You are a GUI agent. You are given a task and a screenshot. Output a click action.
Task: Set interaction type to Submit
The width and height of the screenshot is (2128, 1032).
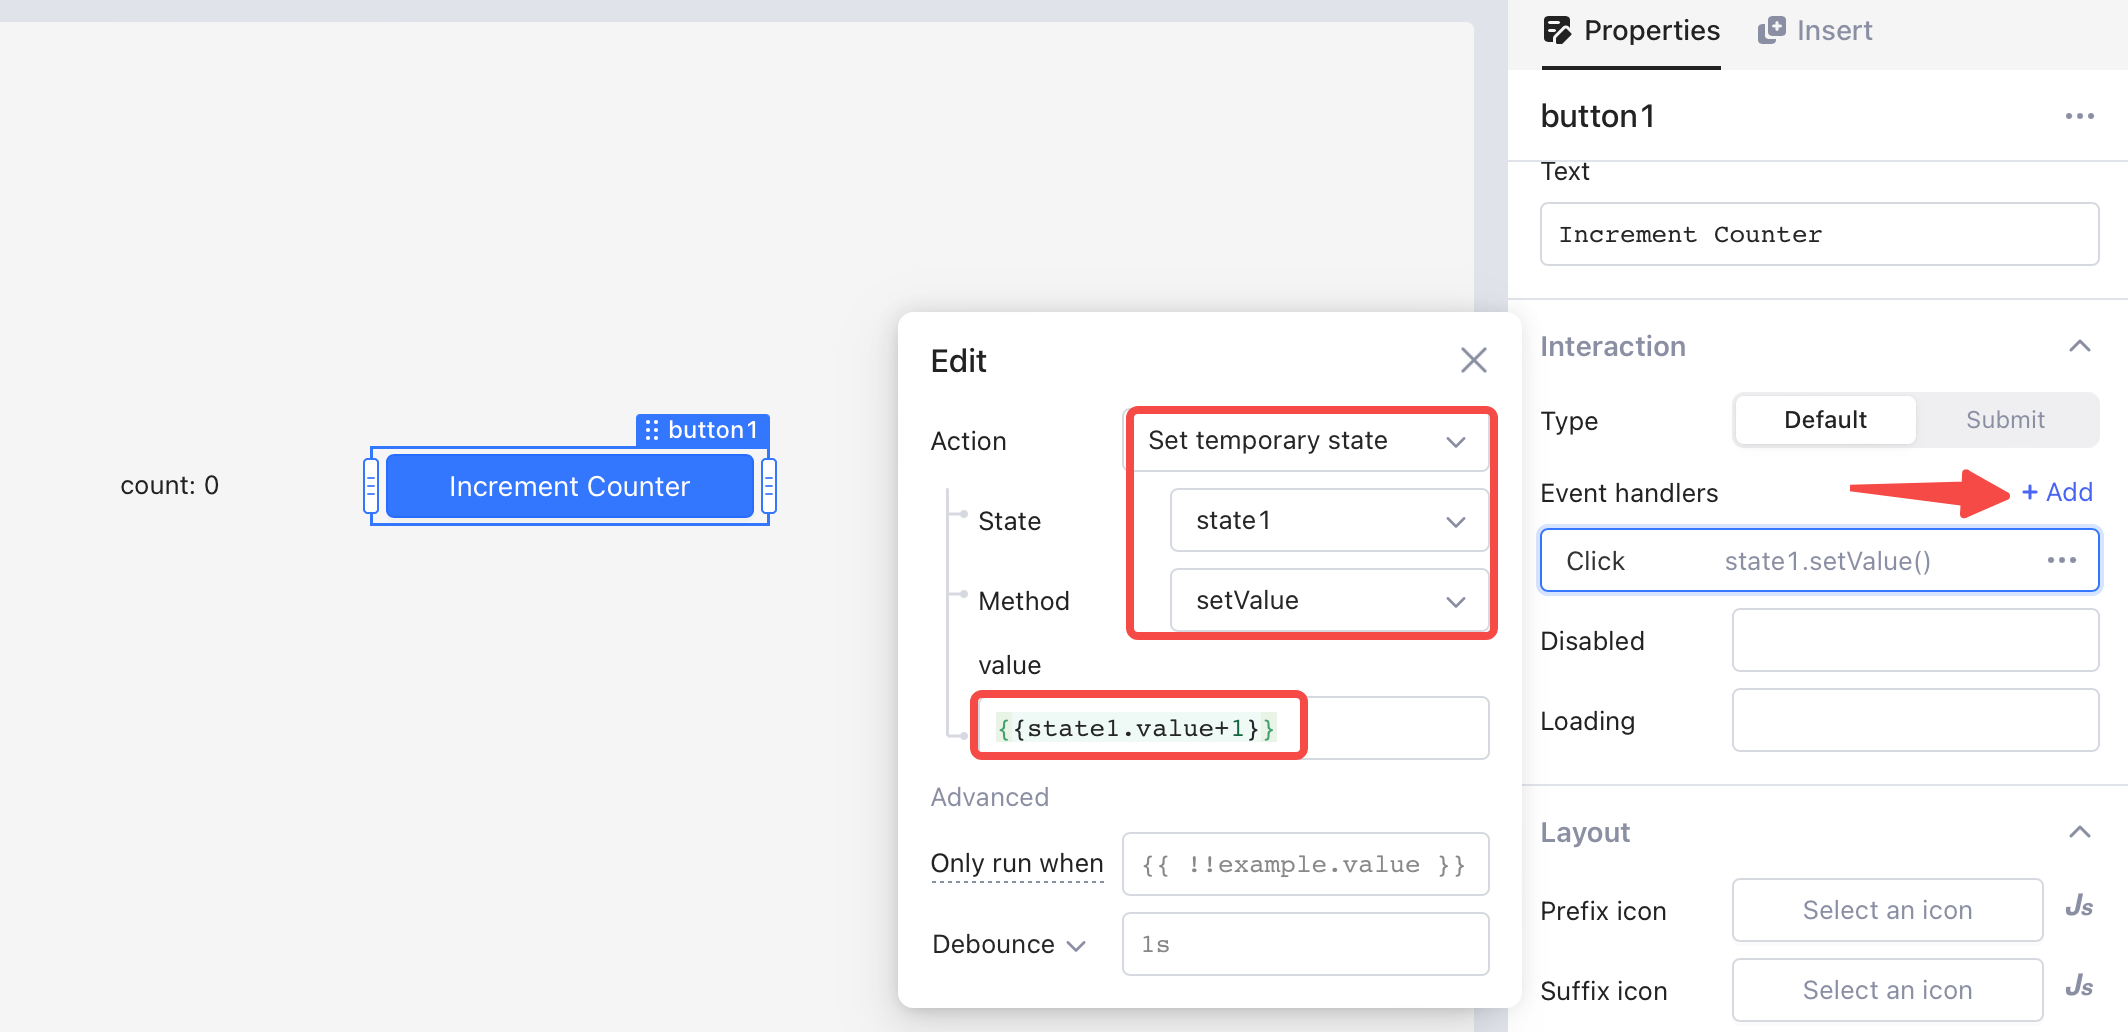(x=2005, y=420)
